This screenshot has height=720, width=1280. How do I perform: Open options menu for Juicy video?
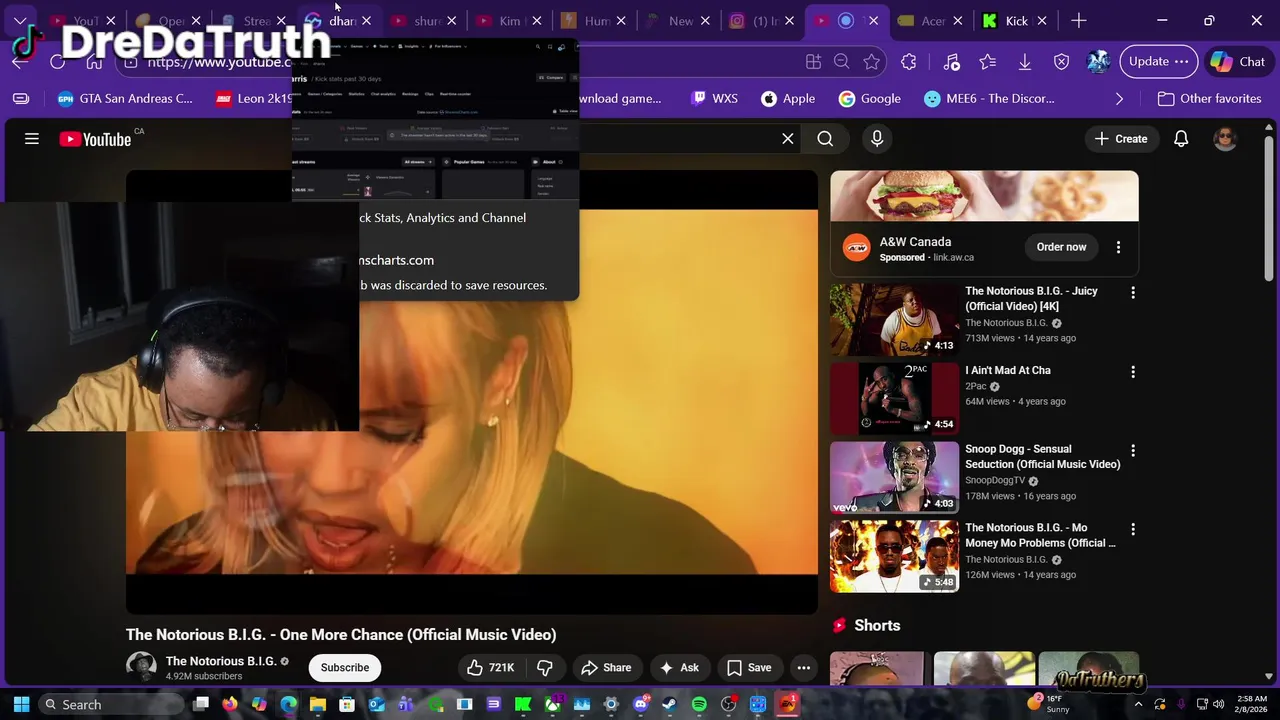tap(1133, 293)
